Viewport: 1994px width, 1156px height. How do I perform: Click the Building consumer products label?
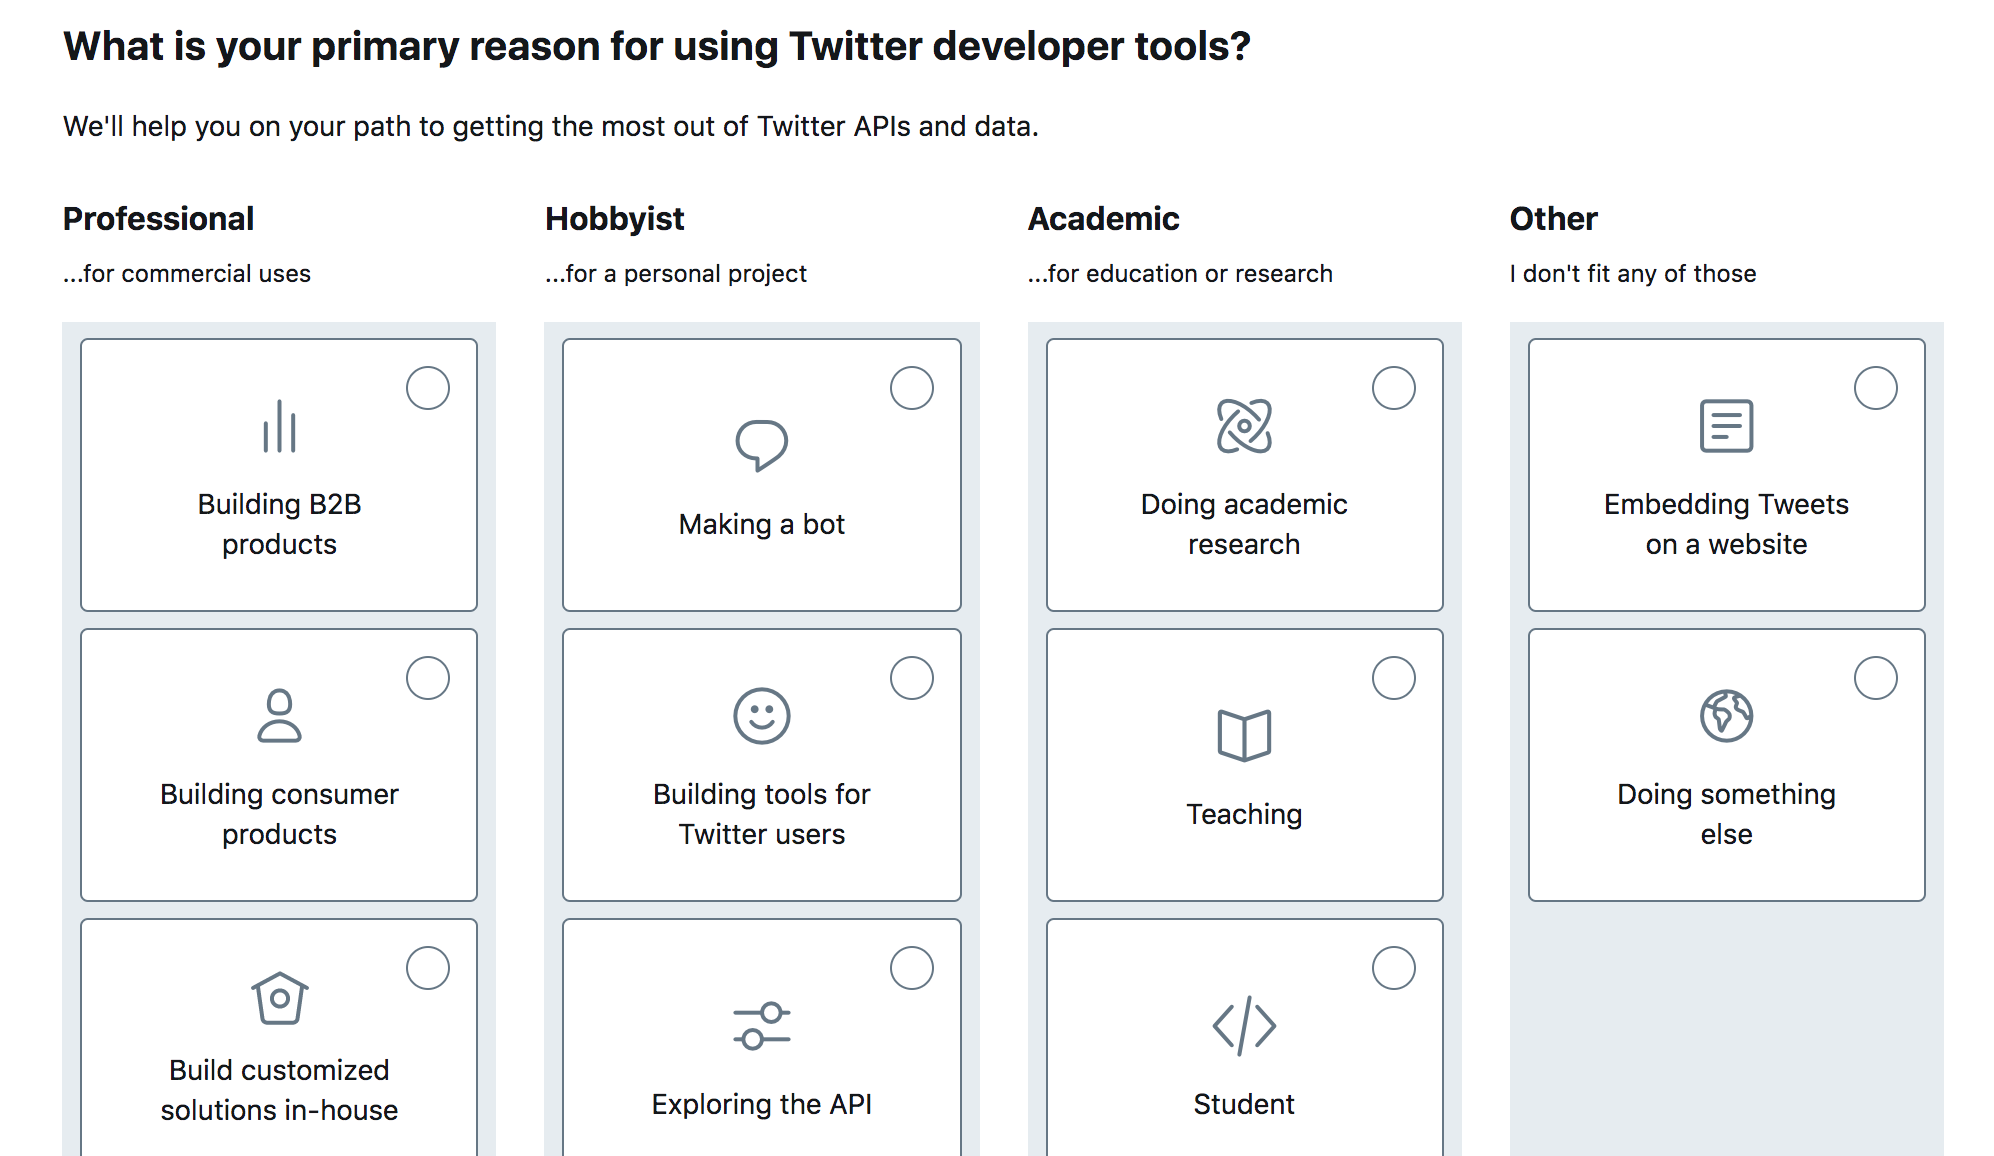click(279, 814)
